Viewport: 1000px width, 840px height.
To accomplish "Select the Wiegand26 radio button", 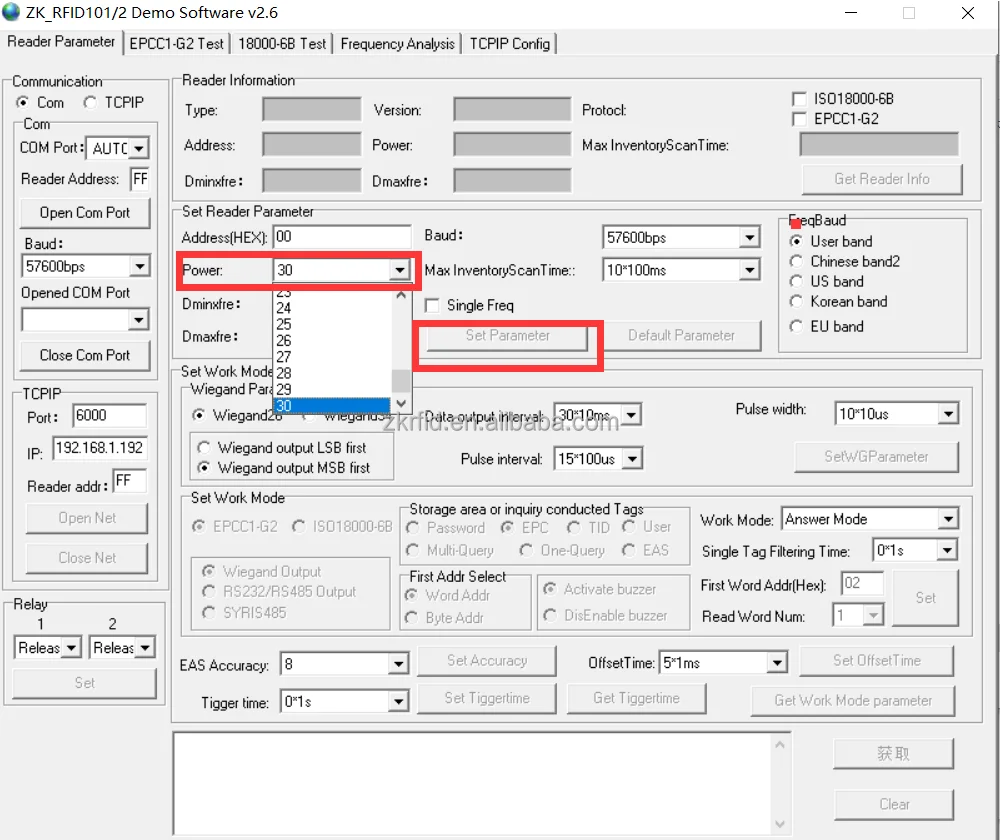I will 199,415.
